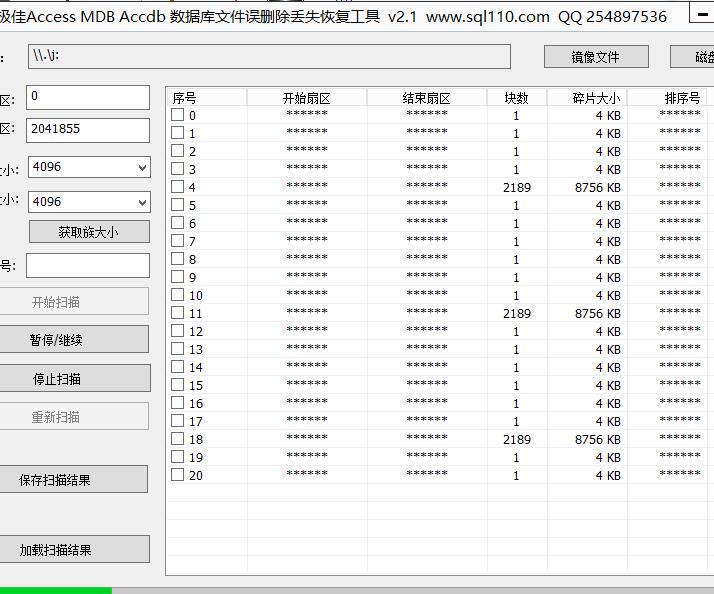Click row number 19 in list

click(196, 458)
